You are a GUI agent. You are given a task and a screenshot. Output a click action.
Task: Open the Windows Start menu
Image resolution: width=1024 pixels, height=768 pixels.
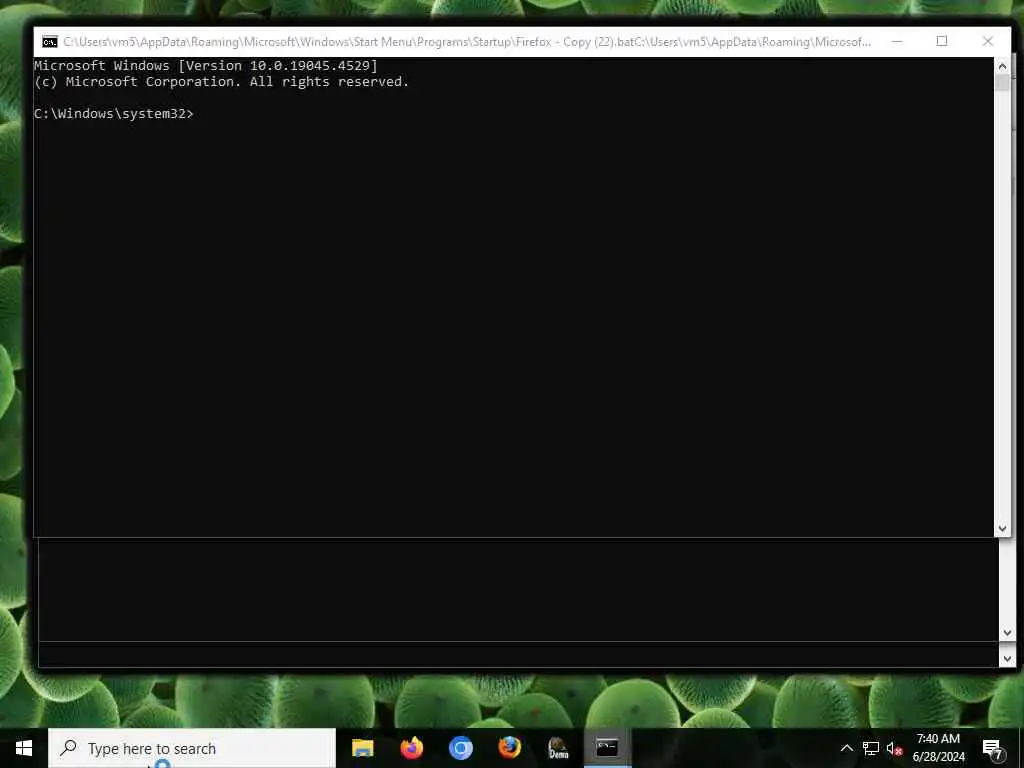point(24,748)
